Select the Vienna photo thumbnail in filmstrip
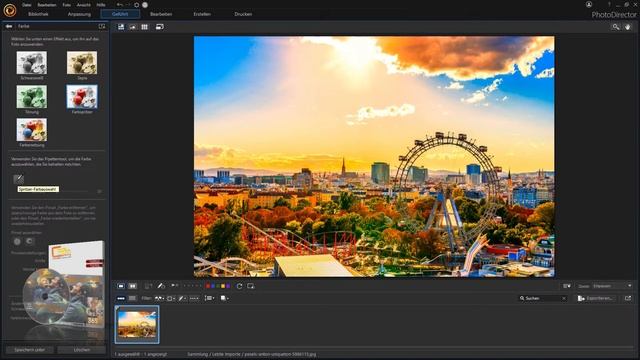The image size is (640, 360). tap(137, 325)
